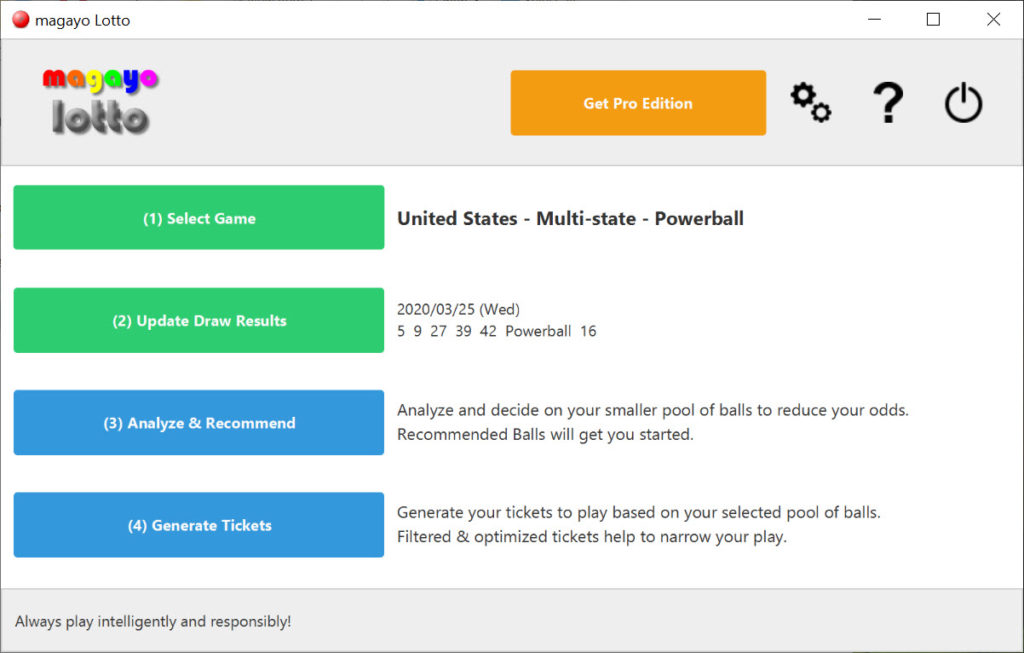This screenshot has width=1024, height=653.
Task: Click the 2020/03/25 (Wed) draw date
Action: pyautogui.click(x=458, y=310)
